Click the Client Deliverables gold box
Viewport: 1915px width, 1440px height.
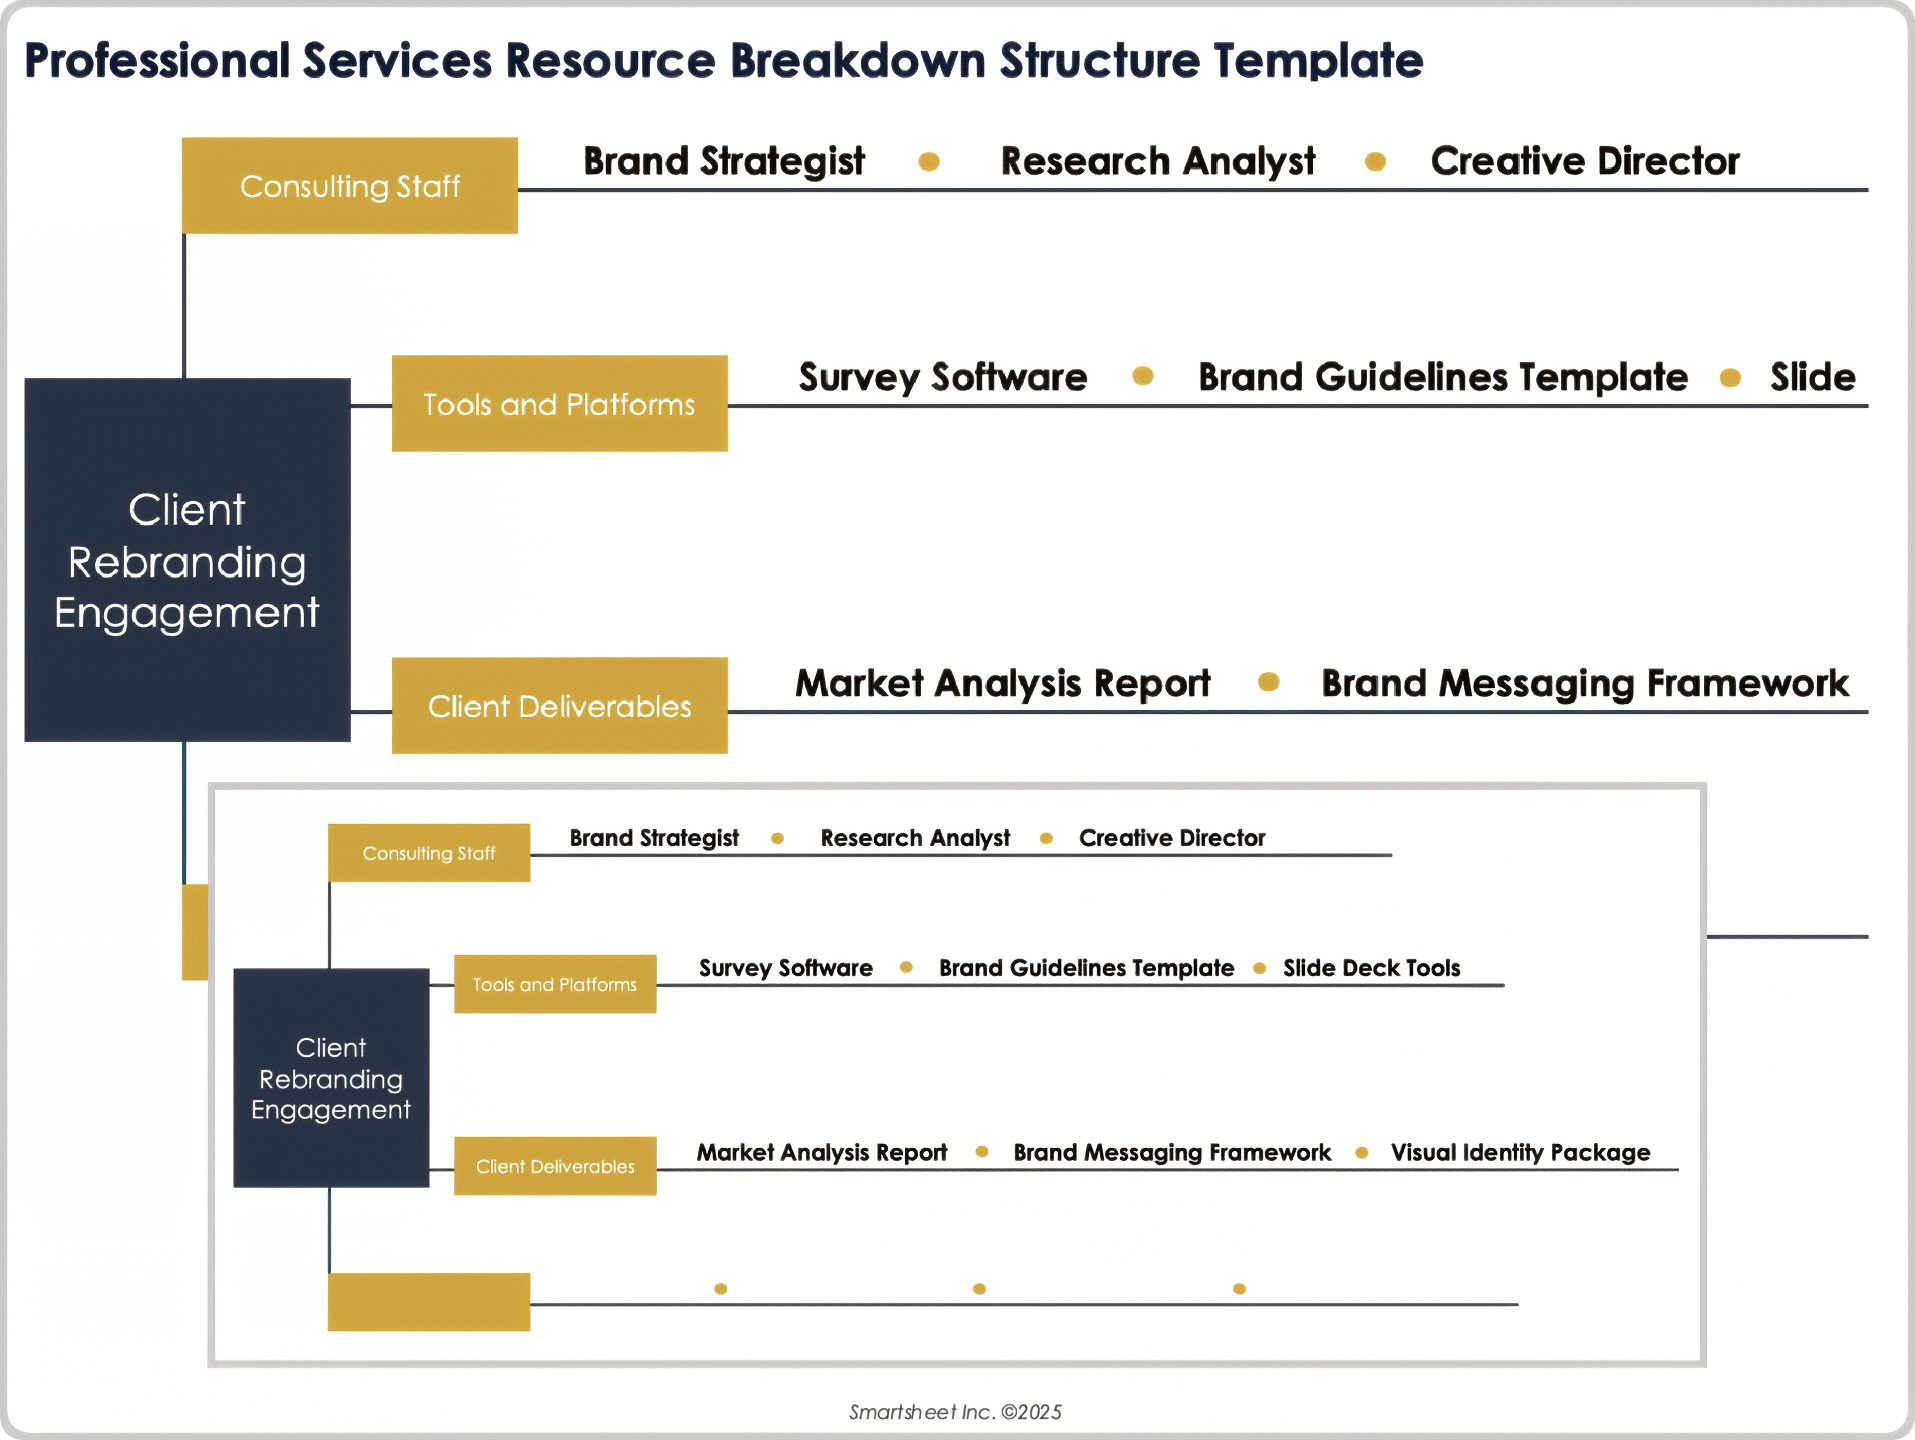(559, 706)
